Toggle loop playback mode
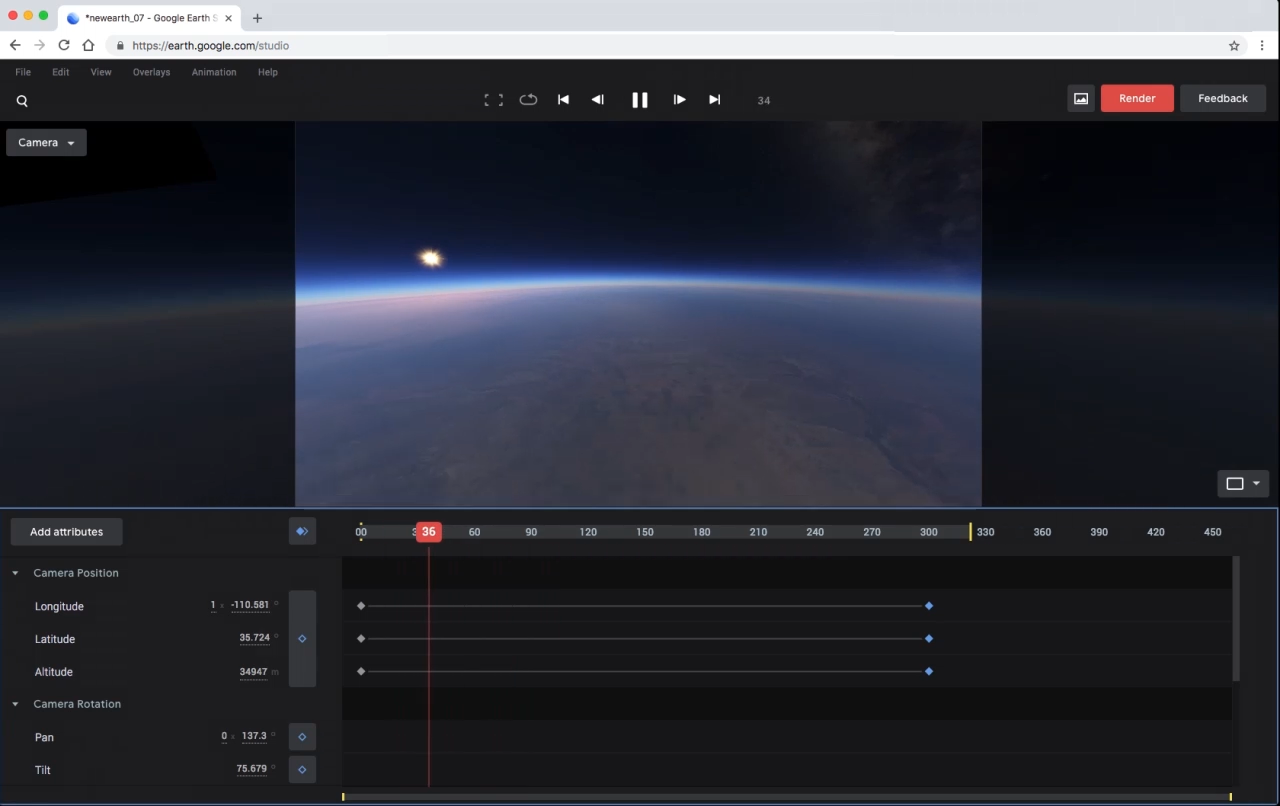This screenshot has height=806, width=1280. pos(528,99)
